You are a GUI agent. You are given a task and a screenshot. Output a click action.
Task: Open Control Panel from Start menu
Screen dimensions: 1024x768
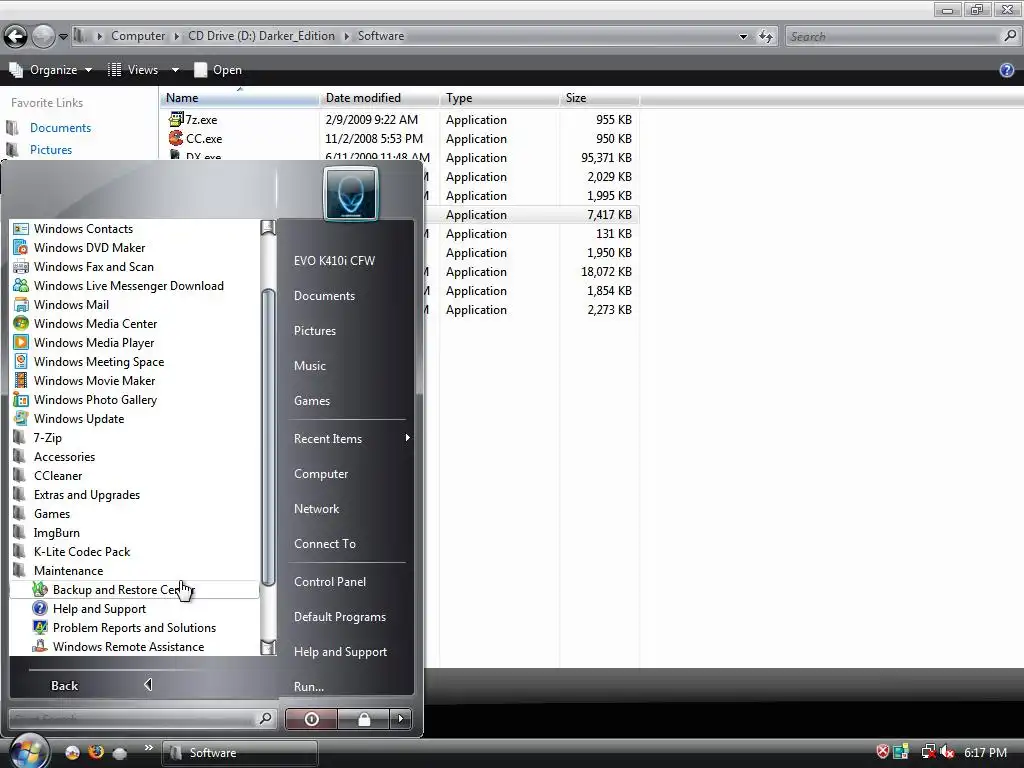(x=330, y=581)
